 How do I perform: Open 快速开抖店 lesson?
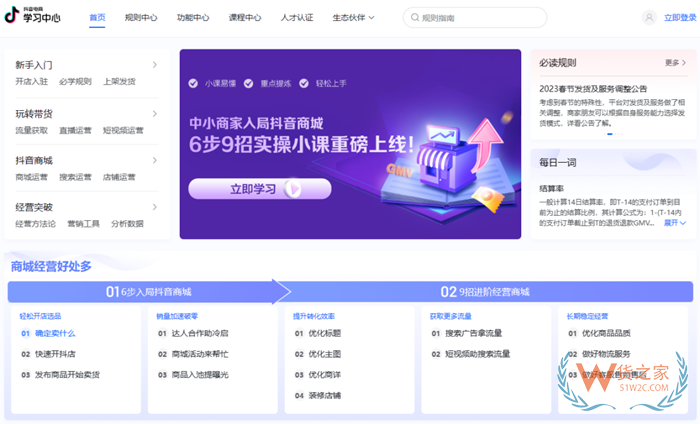(x=55, y=354)
